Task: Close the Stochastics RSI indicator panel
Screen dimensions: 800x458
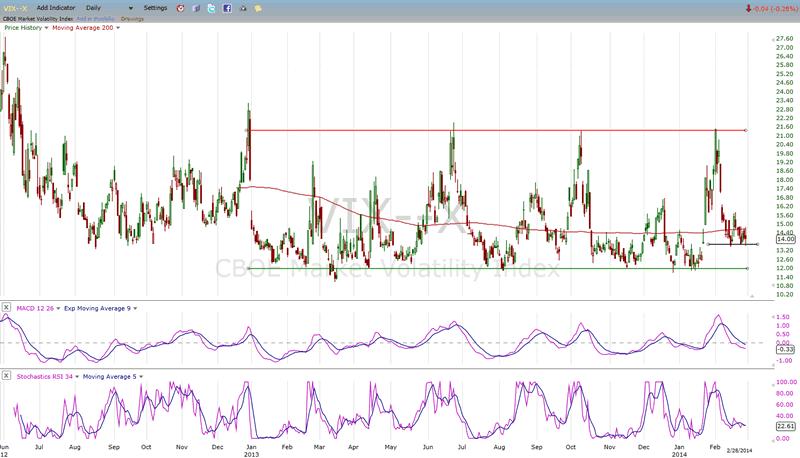Action: [x=7, y=376]
